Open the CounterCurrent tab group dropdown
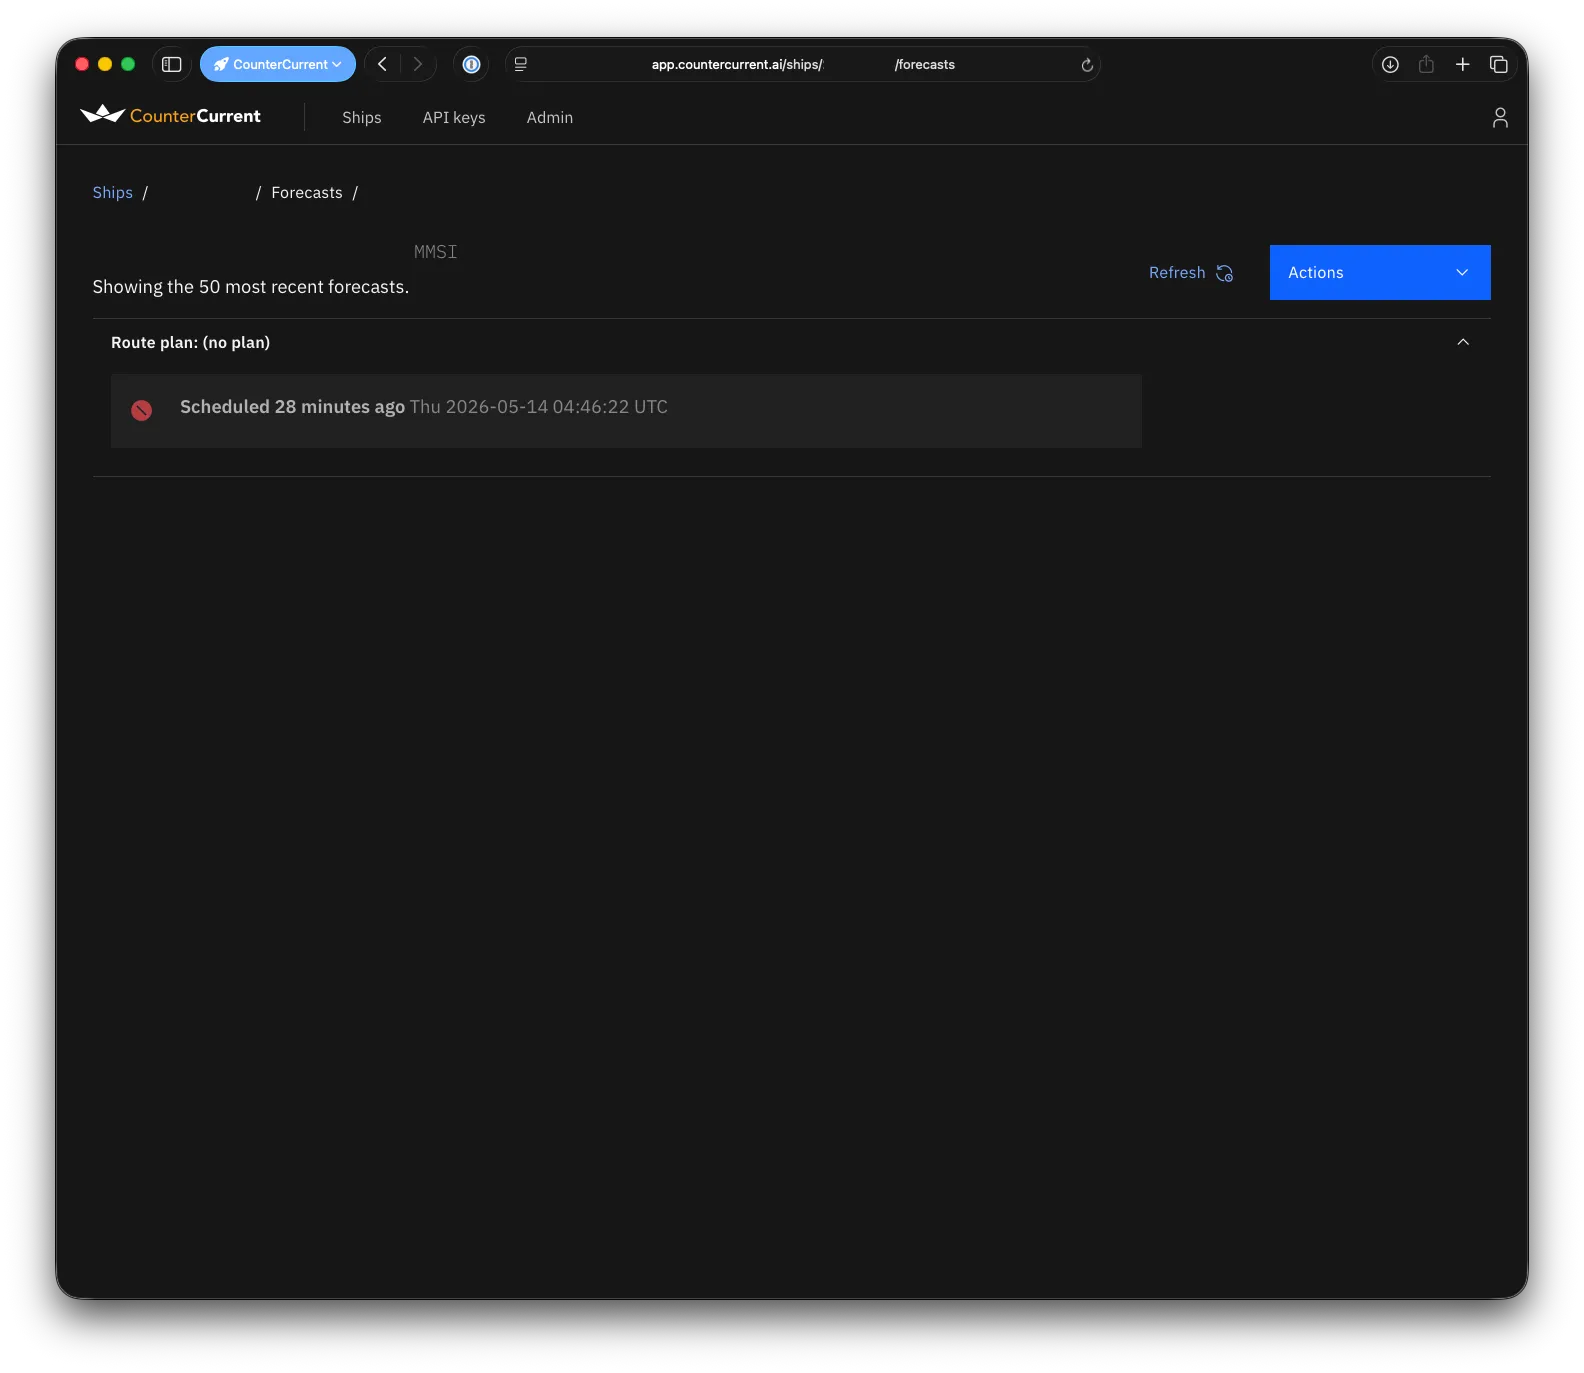Viewport: 1584px width, 1373px height. coord(278,64)
